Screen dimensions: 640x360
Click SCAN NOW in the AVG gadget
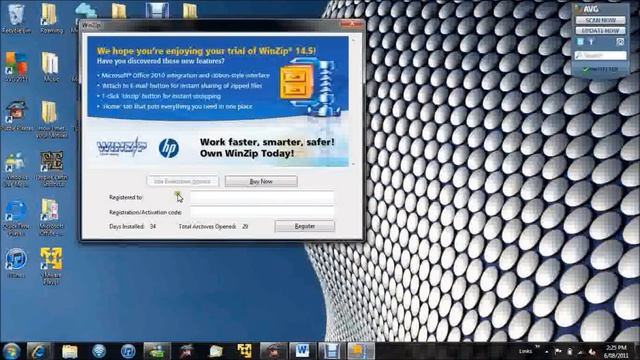point(600,20)
